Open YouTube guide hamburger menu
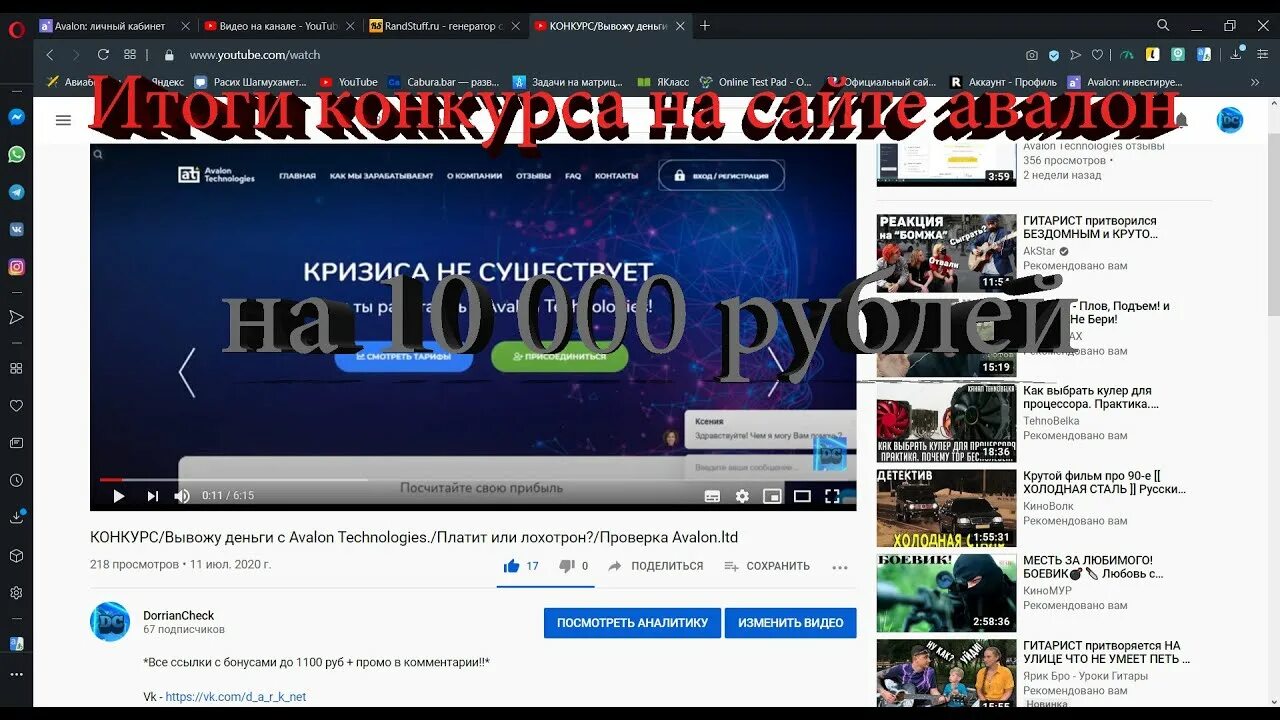 64,120
